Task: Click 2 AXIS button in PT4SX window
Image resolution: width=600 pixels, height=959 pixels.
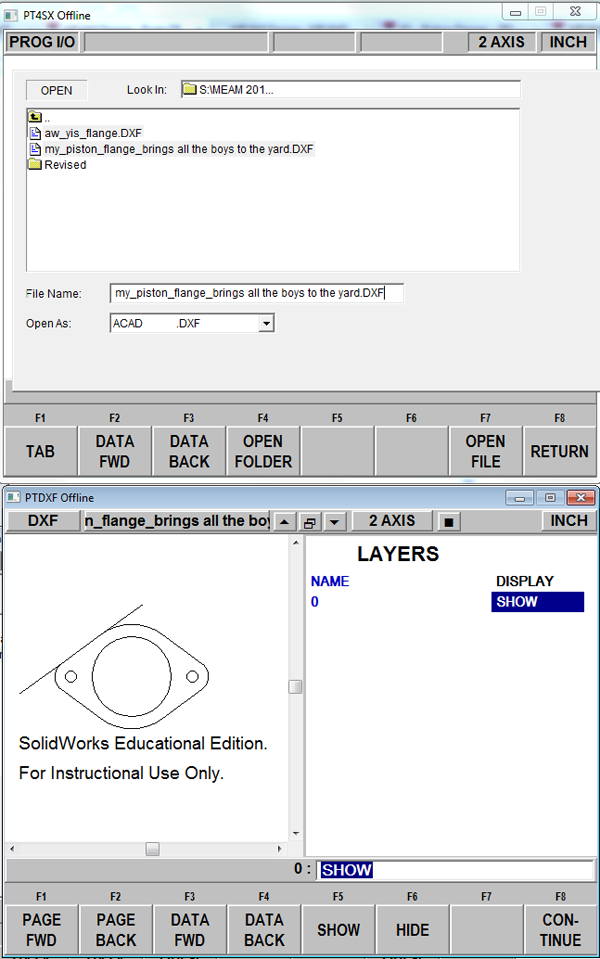Action: click(501, 42)
